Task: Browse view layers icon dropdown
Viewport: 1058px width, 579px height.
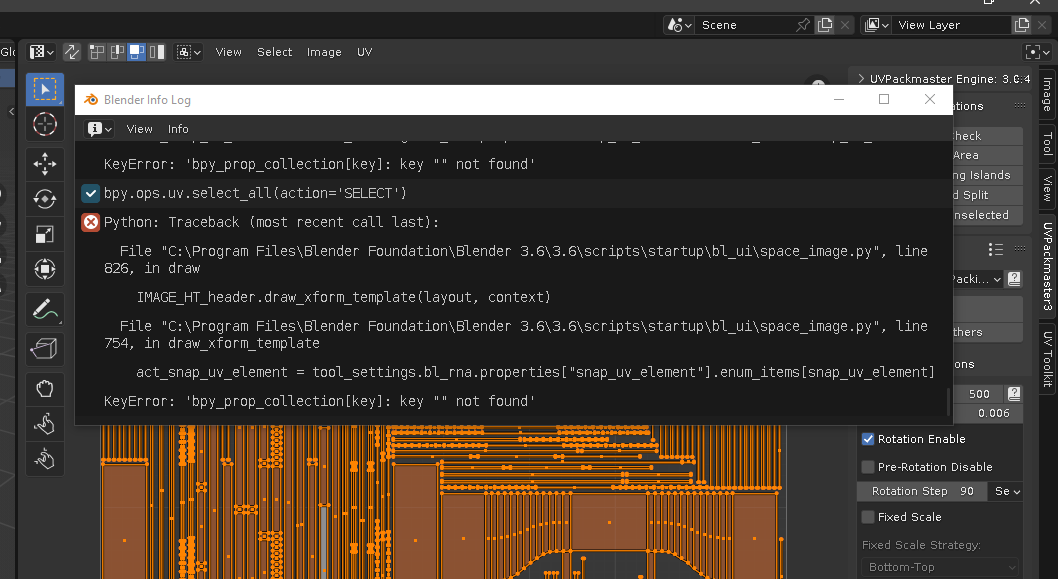Action: tap(876, 25)
